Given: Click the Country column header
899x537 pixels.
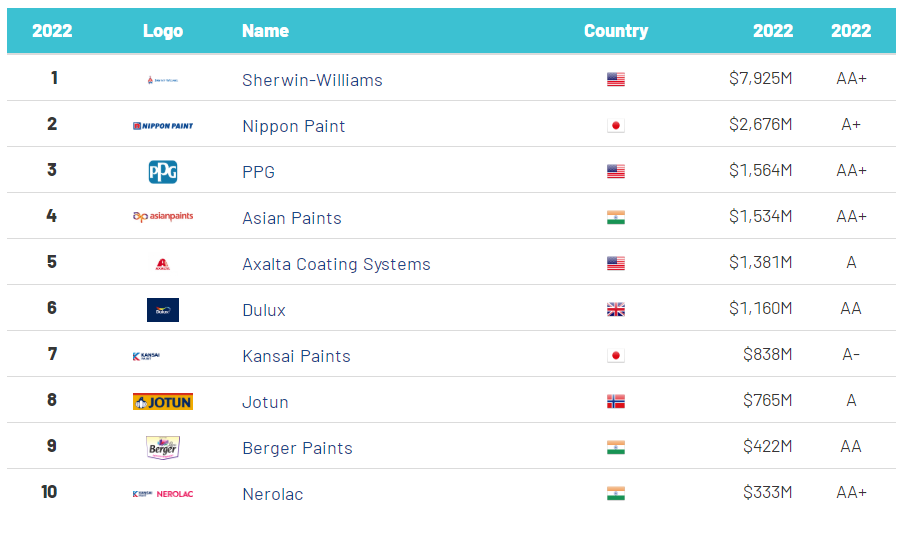Looking at the screenshot, I should tap(616, 31).
